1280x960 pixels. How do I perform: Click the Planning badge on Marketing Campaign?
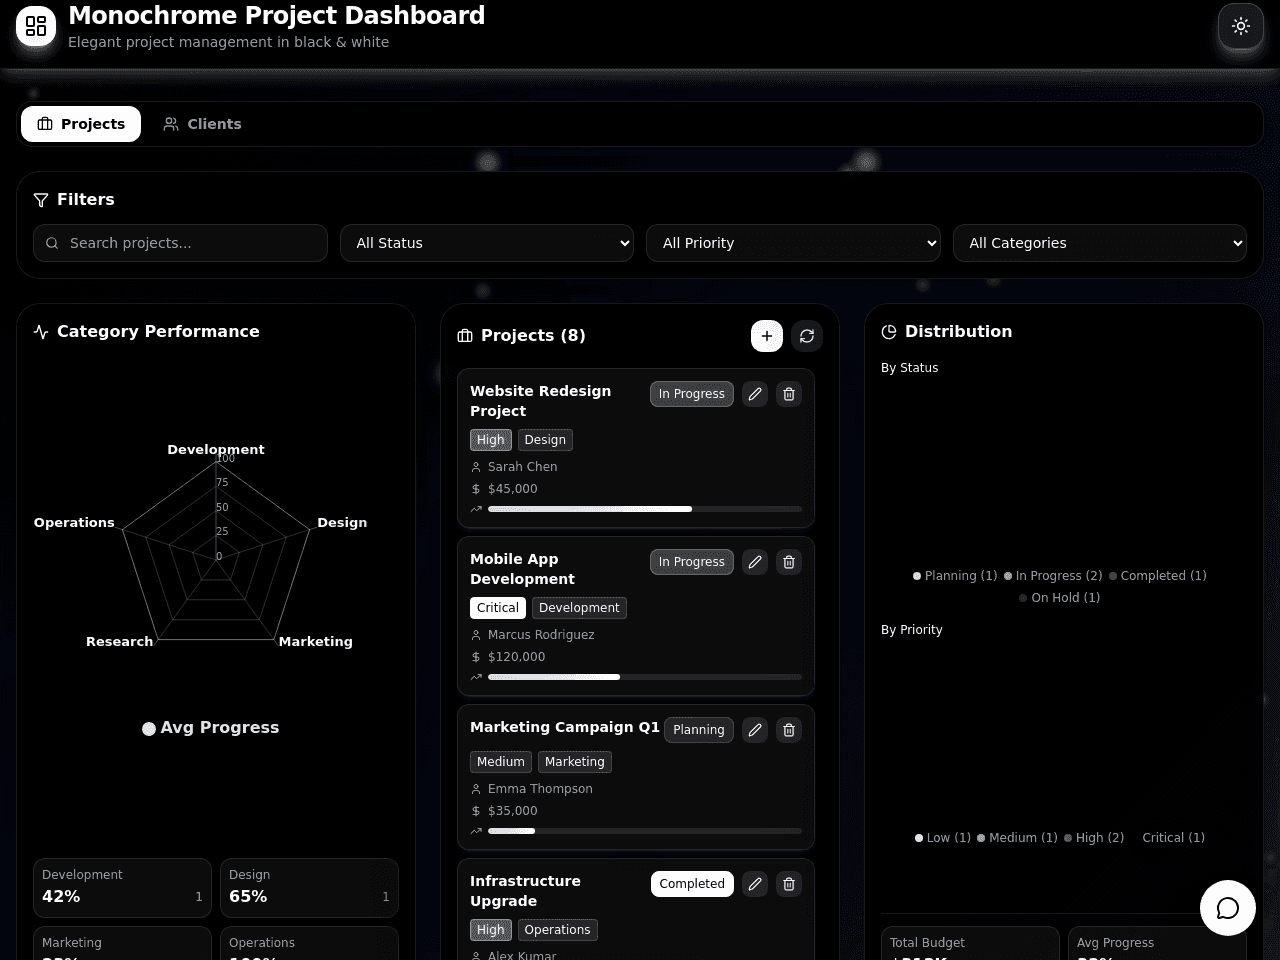tap(699, 730)
